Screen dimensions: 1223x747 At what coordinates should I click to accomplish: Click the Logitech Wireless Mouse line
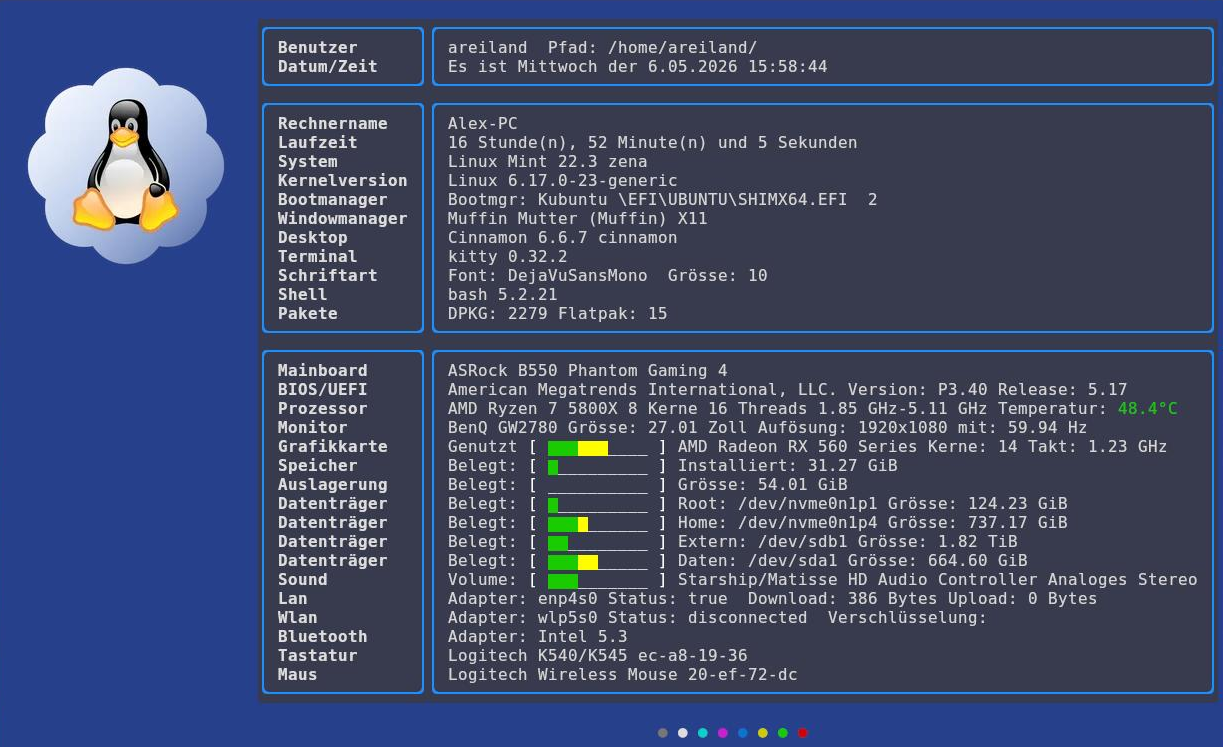pyautogui.click(x=623, y=675)
